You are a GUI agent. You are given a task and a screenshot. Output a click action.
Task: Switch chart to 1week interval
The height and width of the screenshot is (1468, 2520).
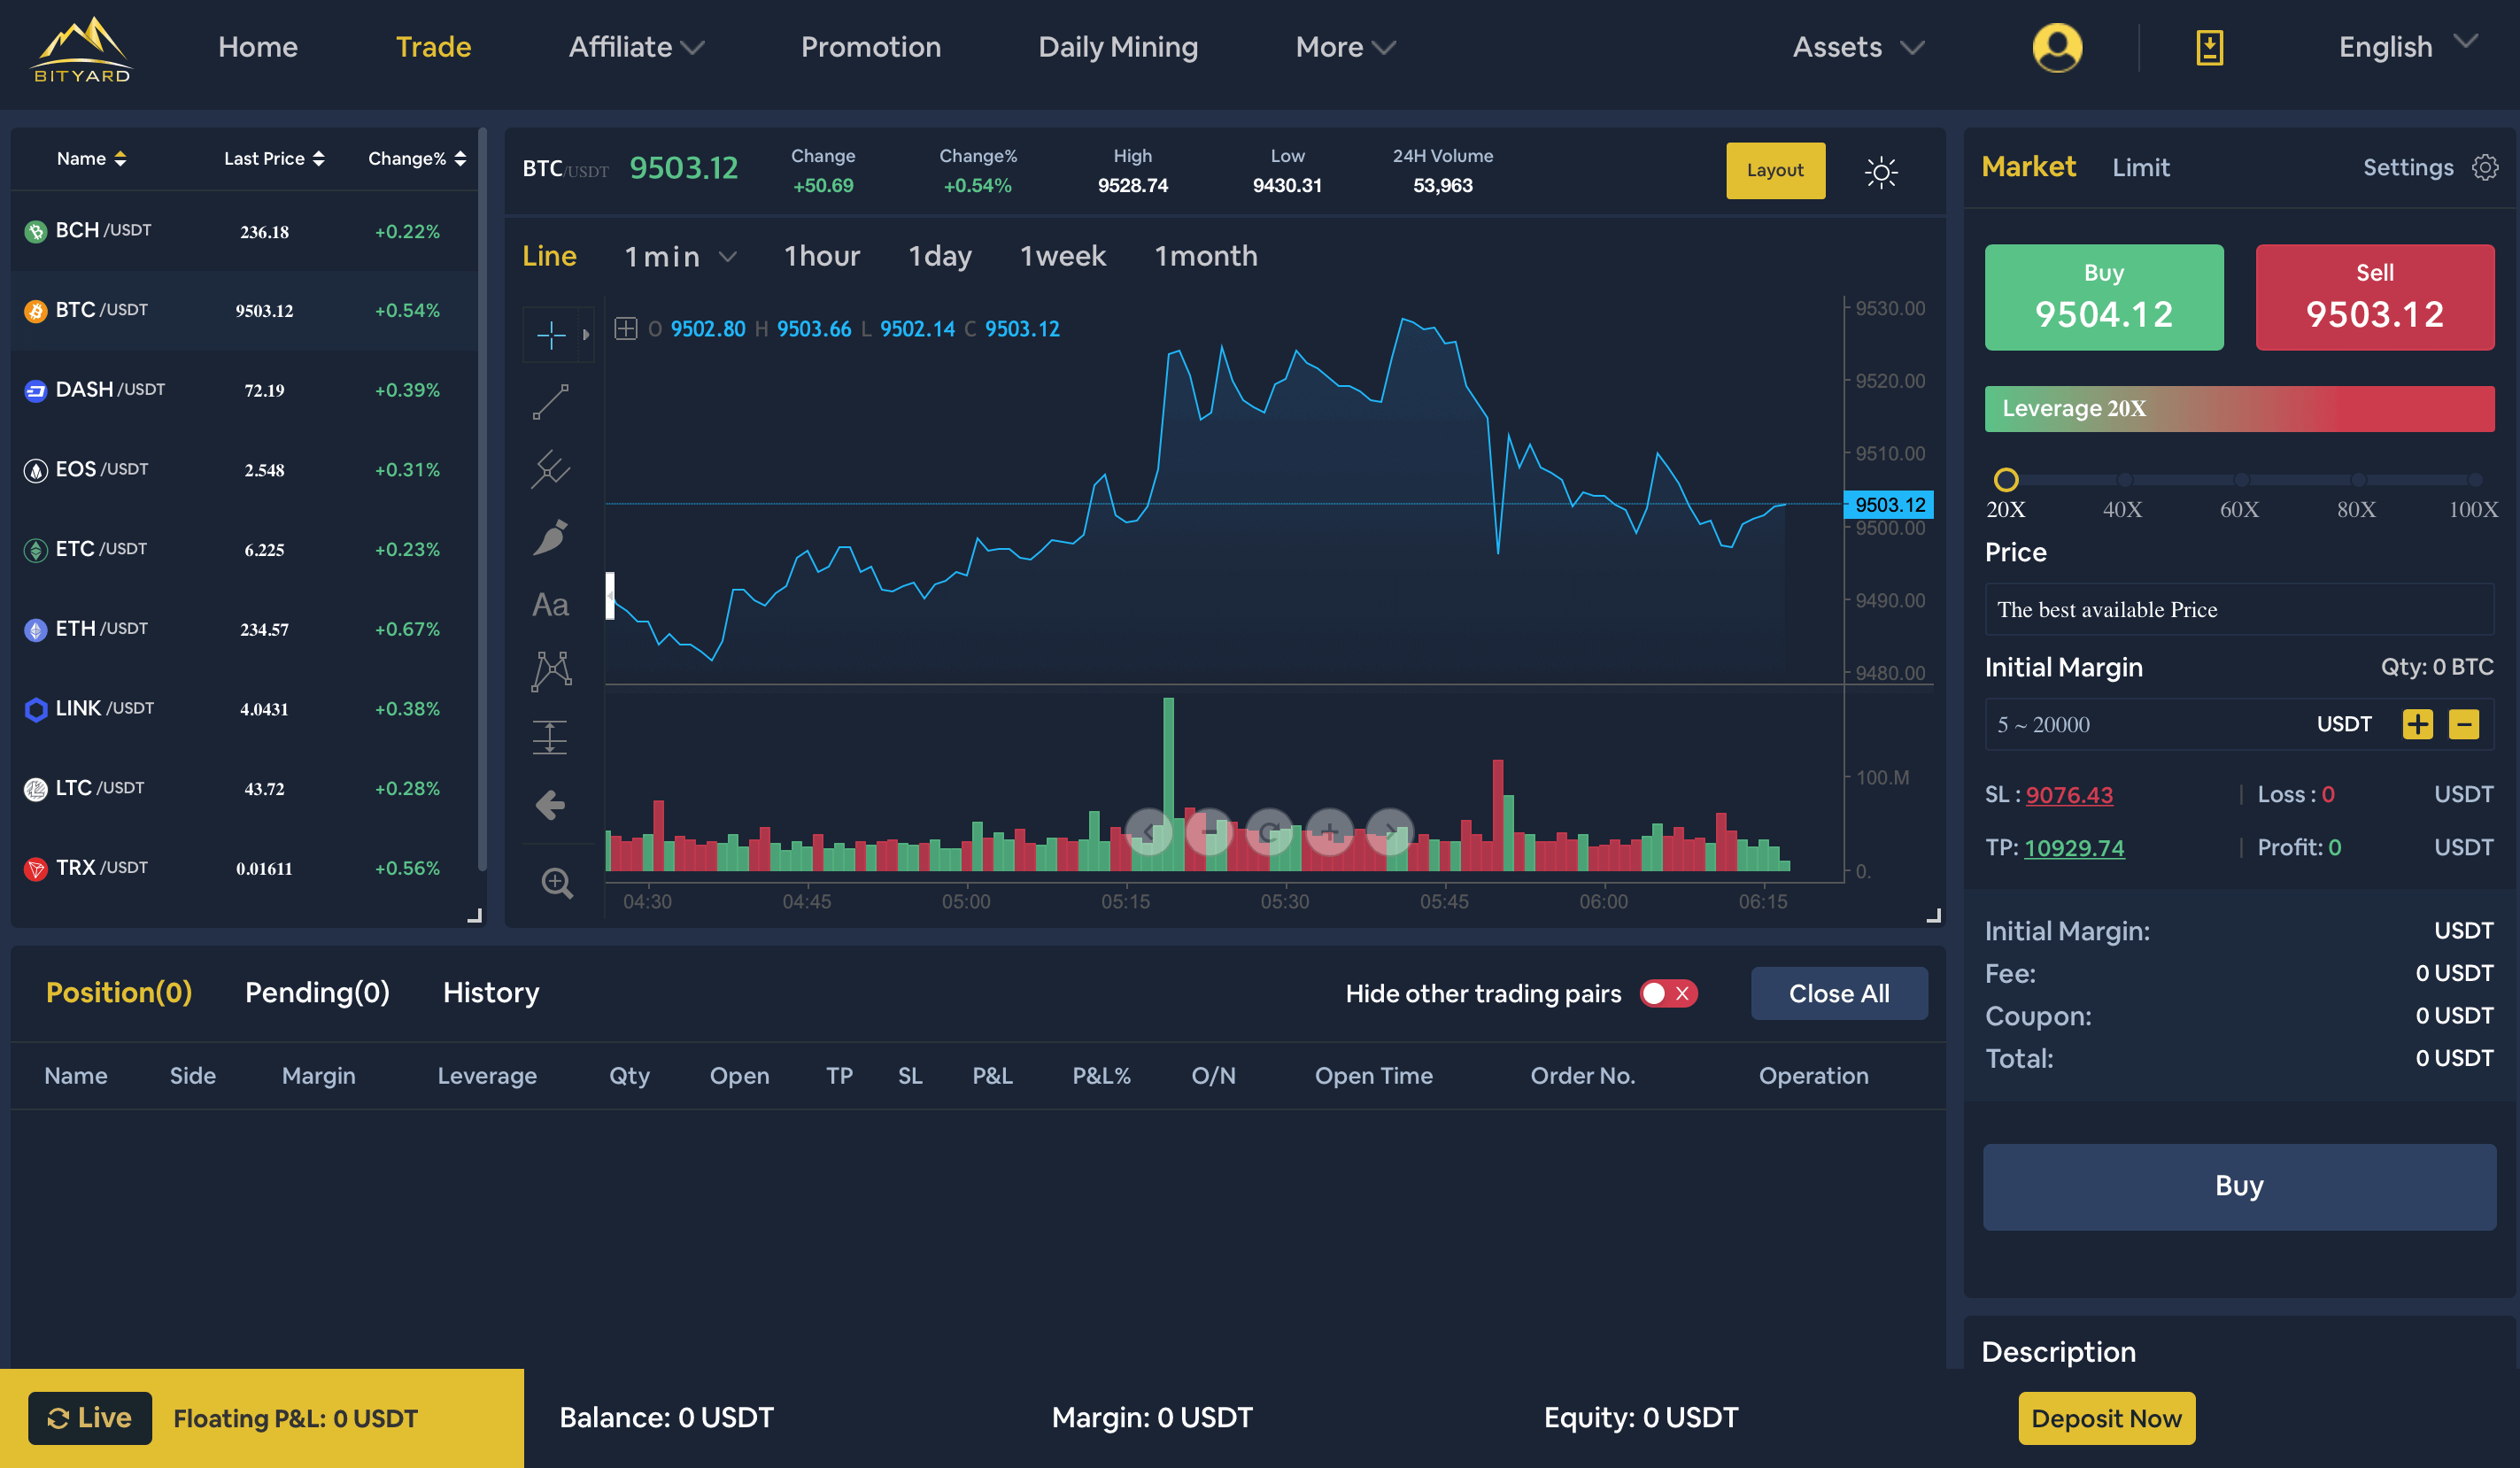[x=1062, y=256]
